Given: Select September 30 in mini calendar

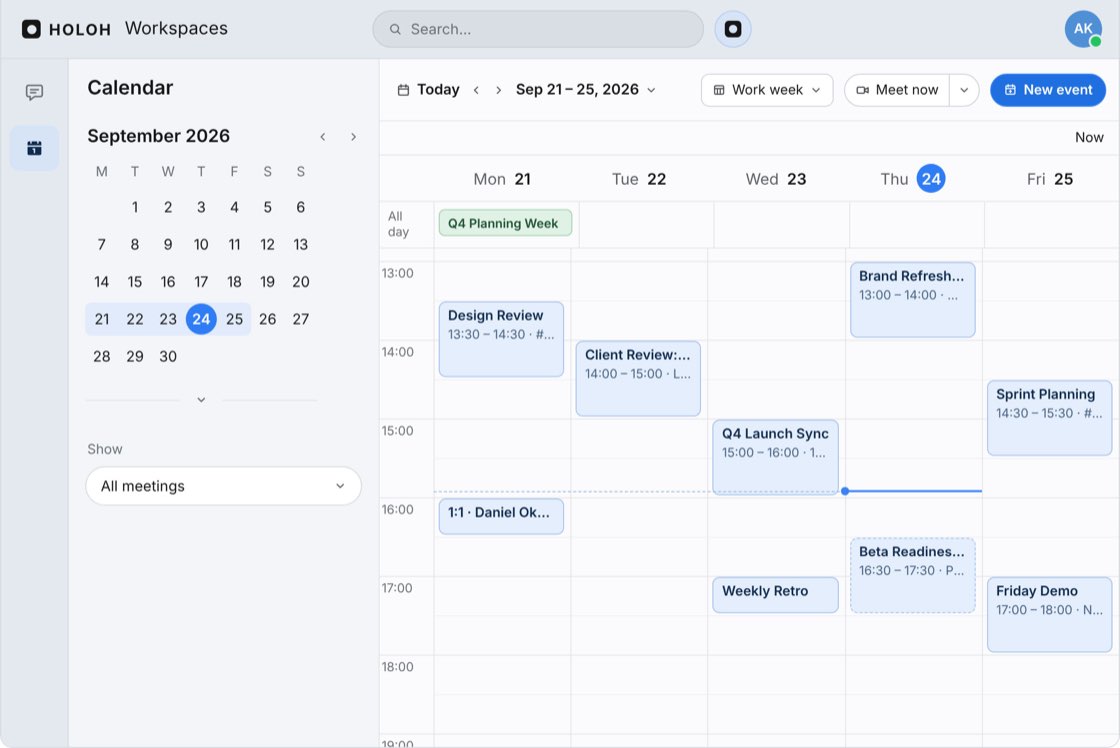Looking at the screenshot, I should pyautogui.click(x=168, y=356).
